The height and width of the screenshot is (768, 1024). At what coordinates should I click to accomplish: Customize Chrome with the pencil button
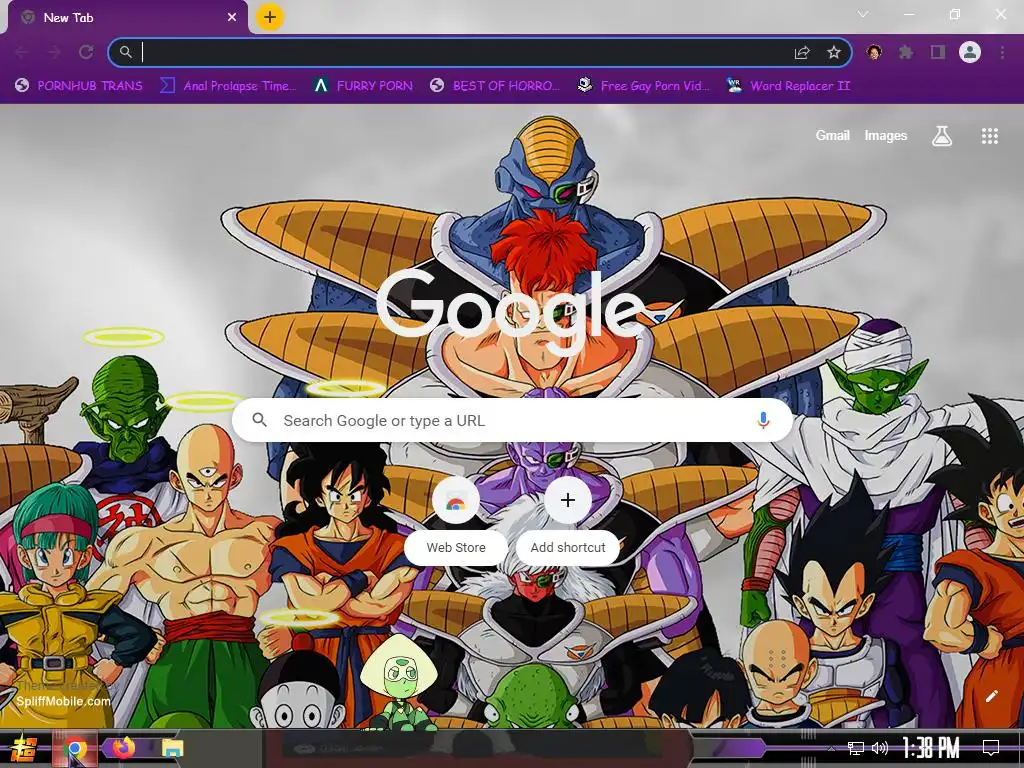[x=991, y=696]
